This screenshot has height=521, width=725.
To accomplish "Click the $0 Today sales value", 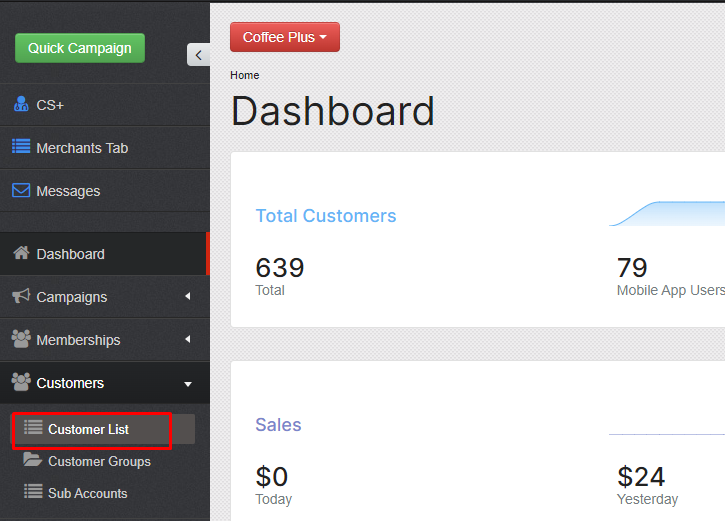I will click(272, 477).
